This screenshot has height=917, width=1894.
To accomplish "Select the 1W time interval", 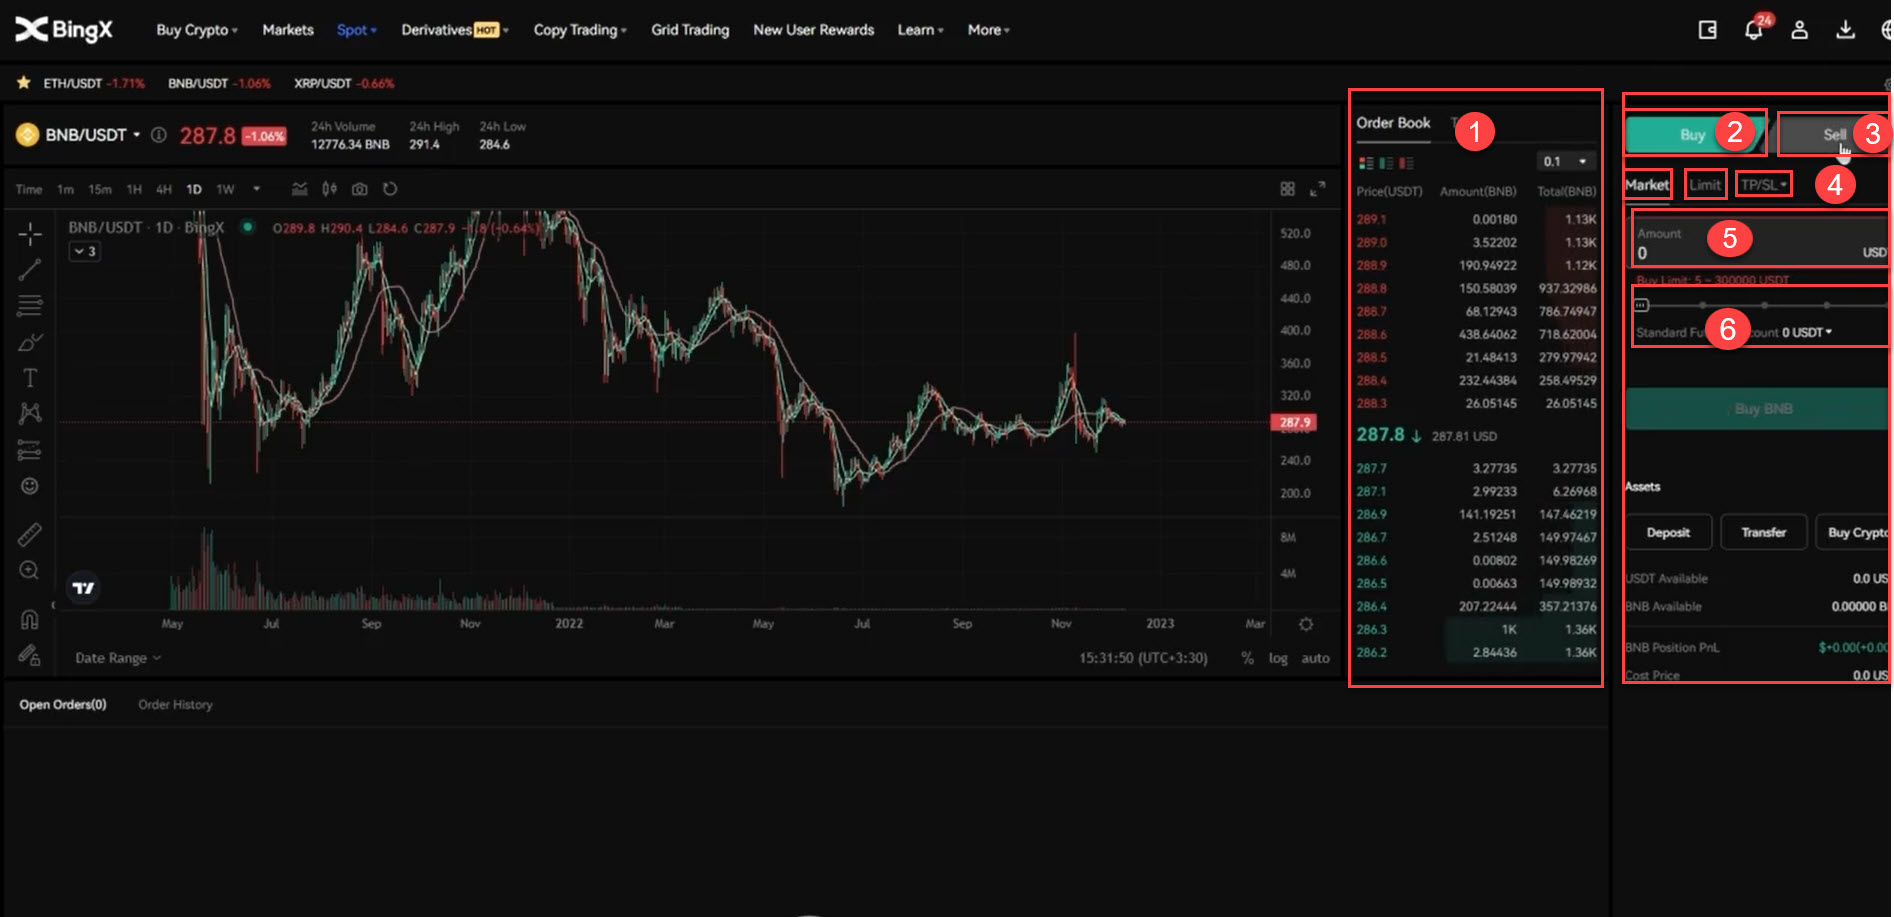I will pyautogui.click(x=225, y=189).
